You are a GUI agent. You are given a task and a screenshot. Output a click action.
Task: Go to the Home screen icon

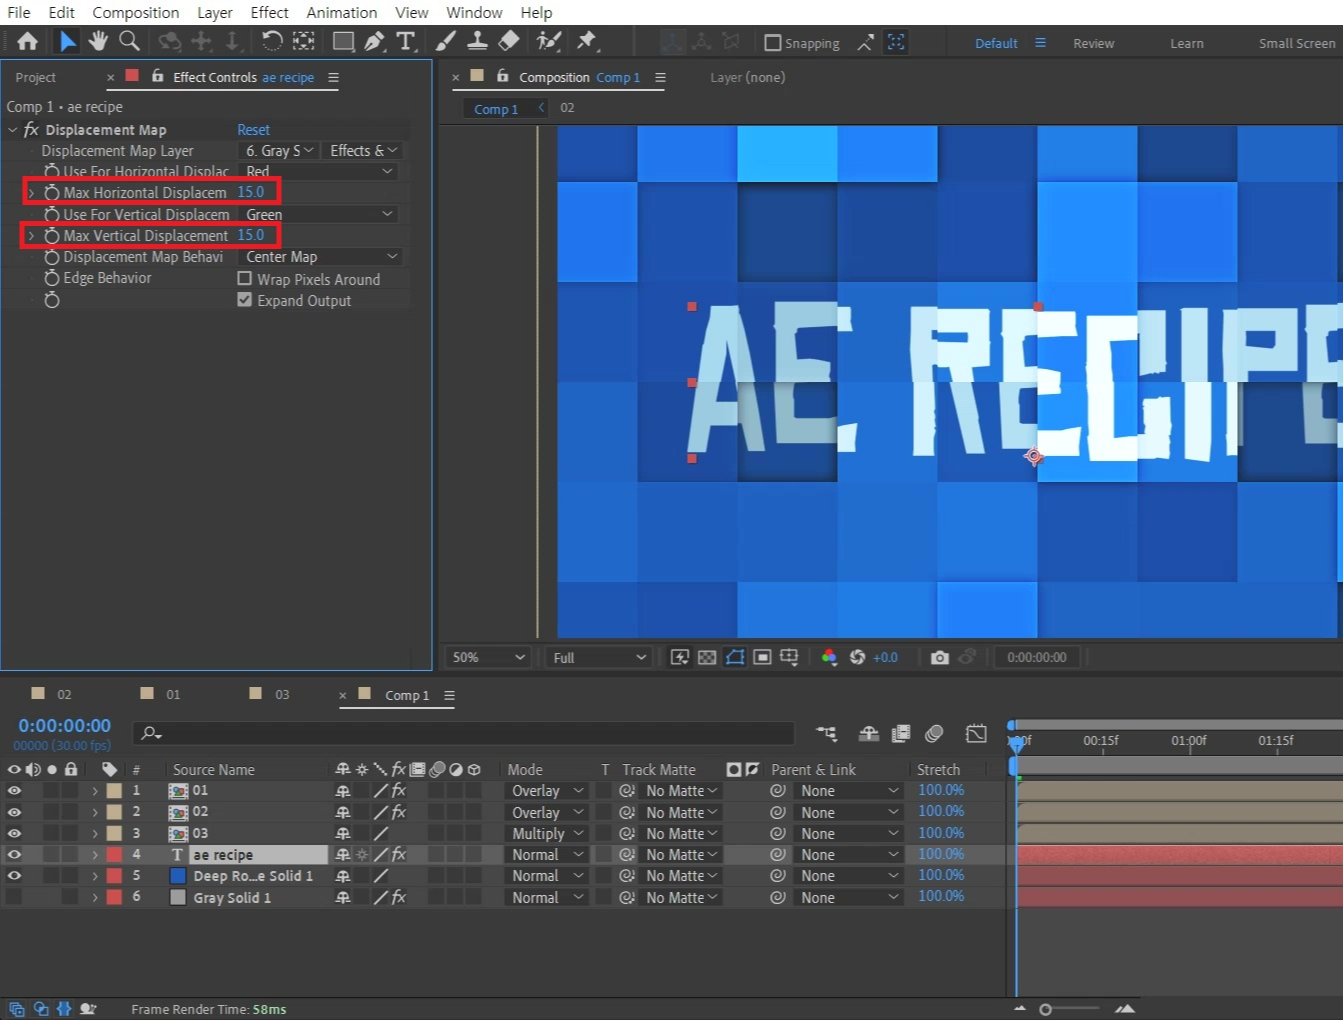pos(27,41)
